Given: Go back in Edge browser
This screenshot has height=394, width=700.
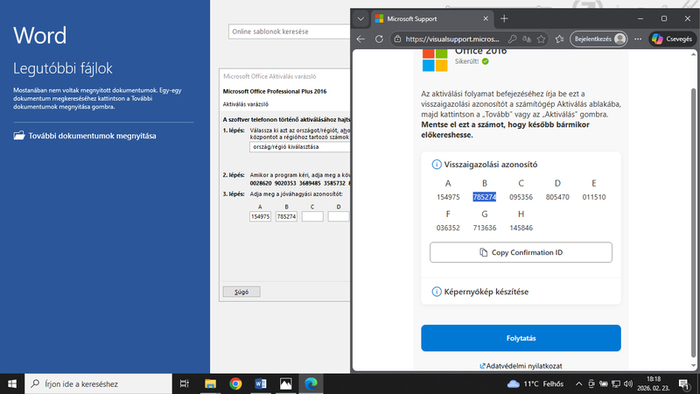Looking at the screenshot, I should pos(361,39).
